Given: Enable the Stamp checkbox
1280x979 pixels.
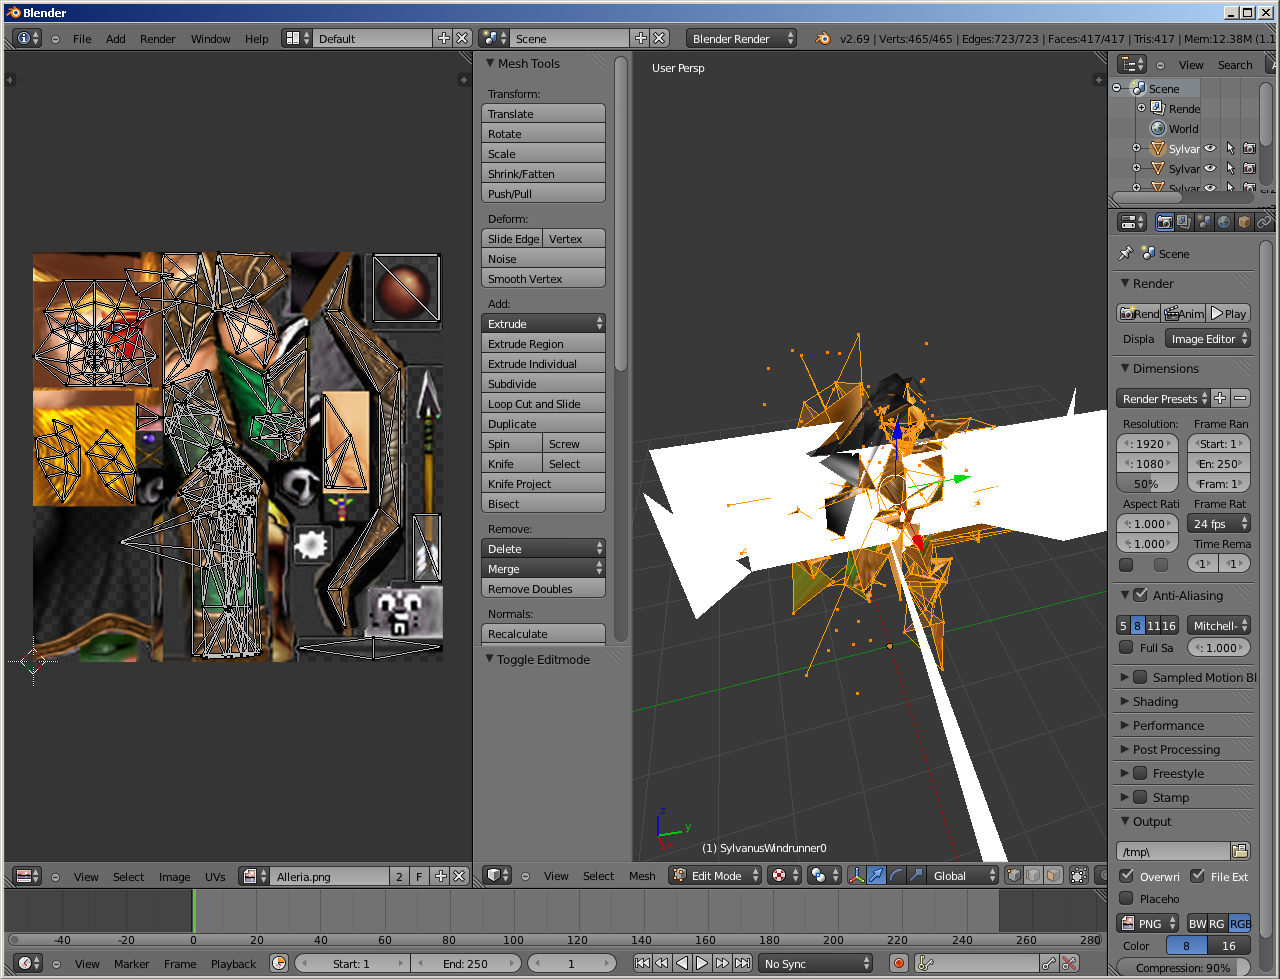Looking at the screenshot, I should coord(1140,797).
